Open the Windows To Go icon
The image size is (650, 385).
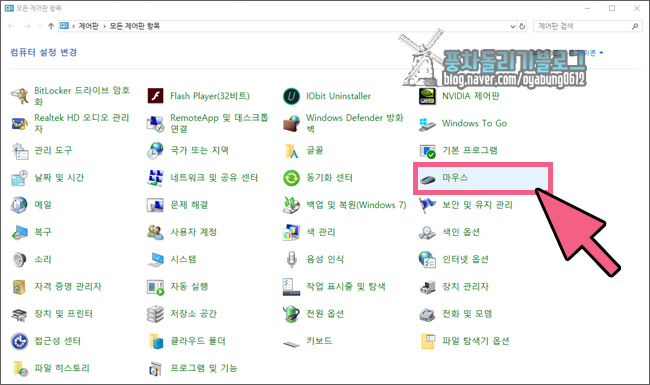click(x=427, y=123)
